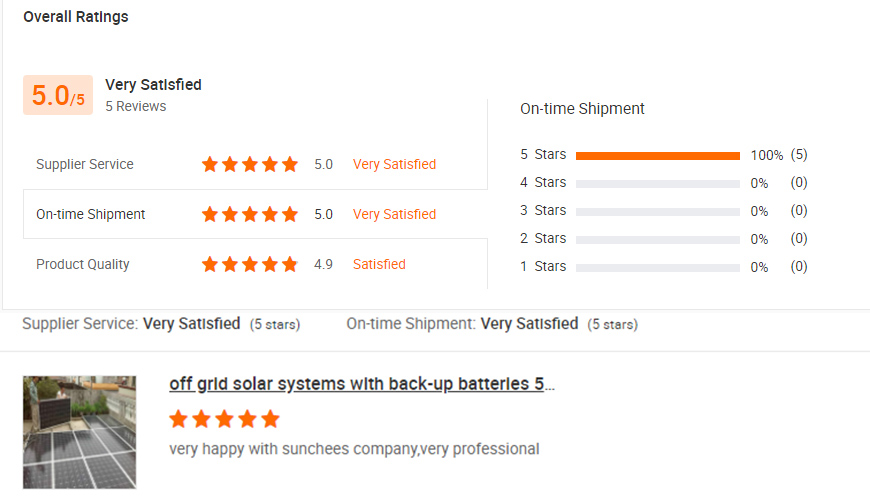Click the Product Quality star rating icons
Image resolution: width=870 pixels, height=500 pixels.
click(250, 264)
